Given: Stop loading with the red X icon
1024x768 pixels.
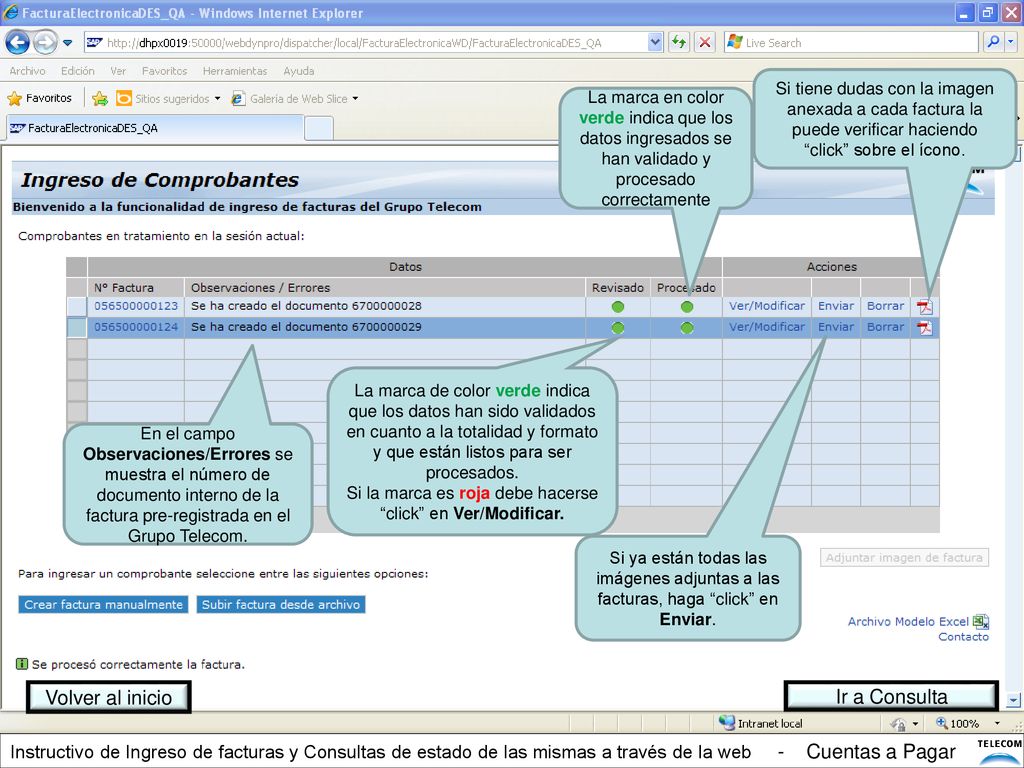Looking at the screenshot, I should tap(705, 42).
